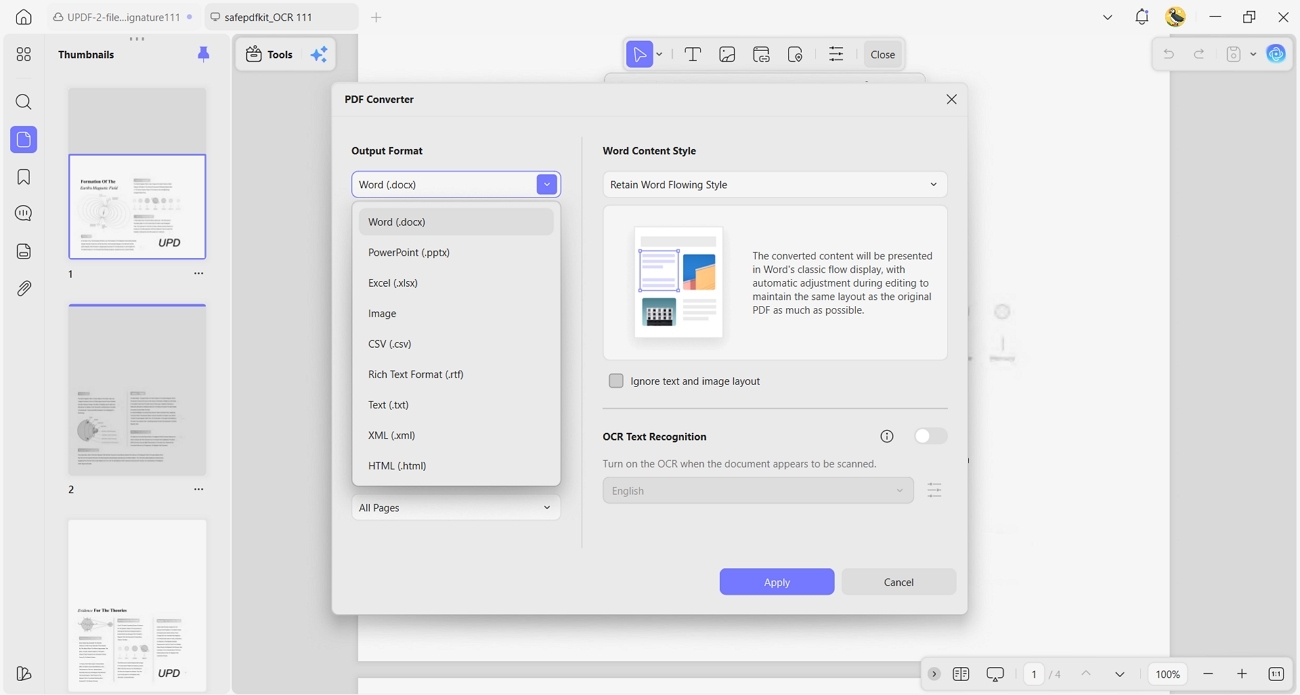Go to next page down arrow
The height and width of the screenshot is (695, 1300).
[1119, 674]
